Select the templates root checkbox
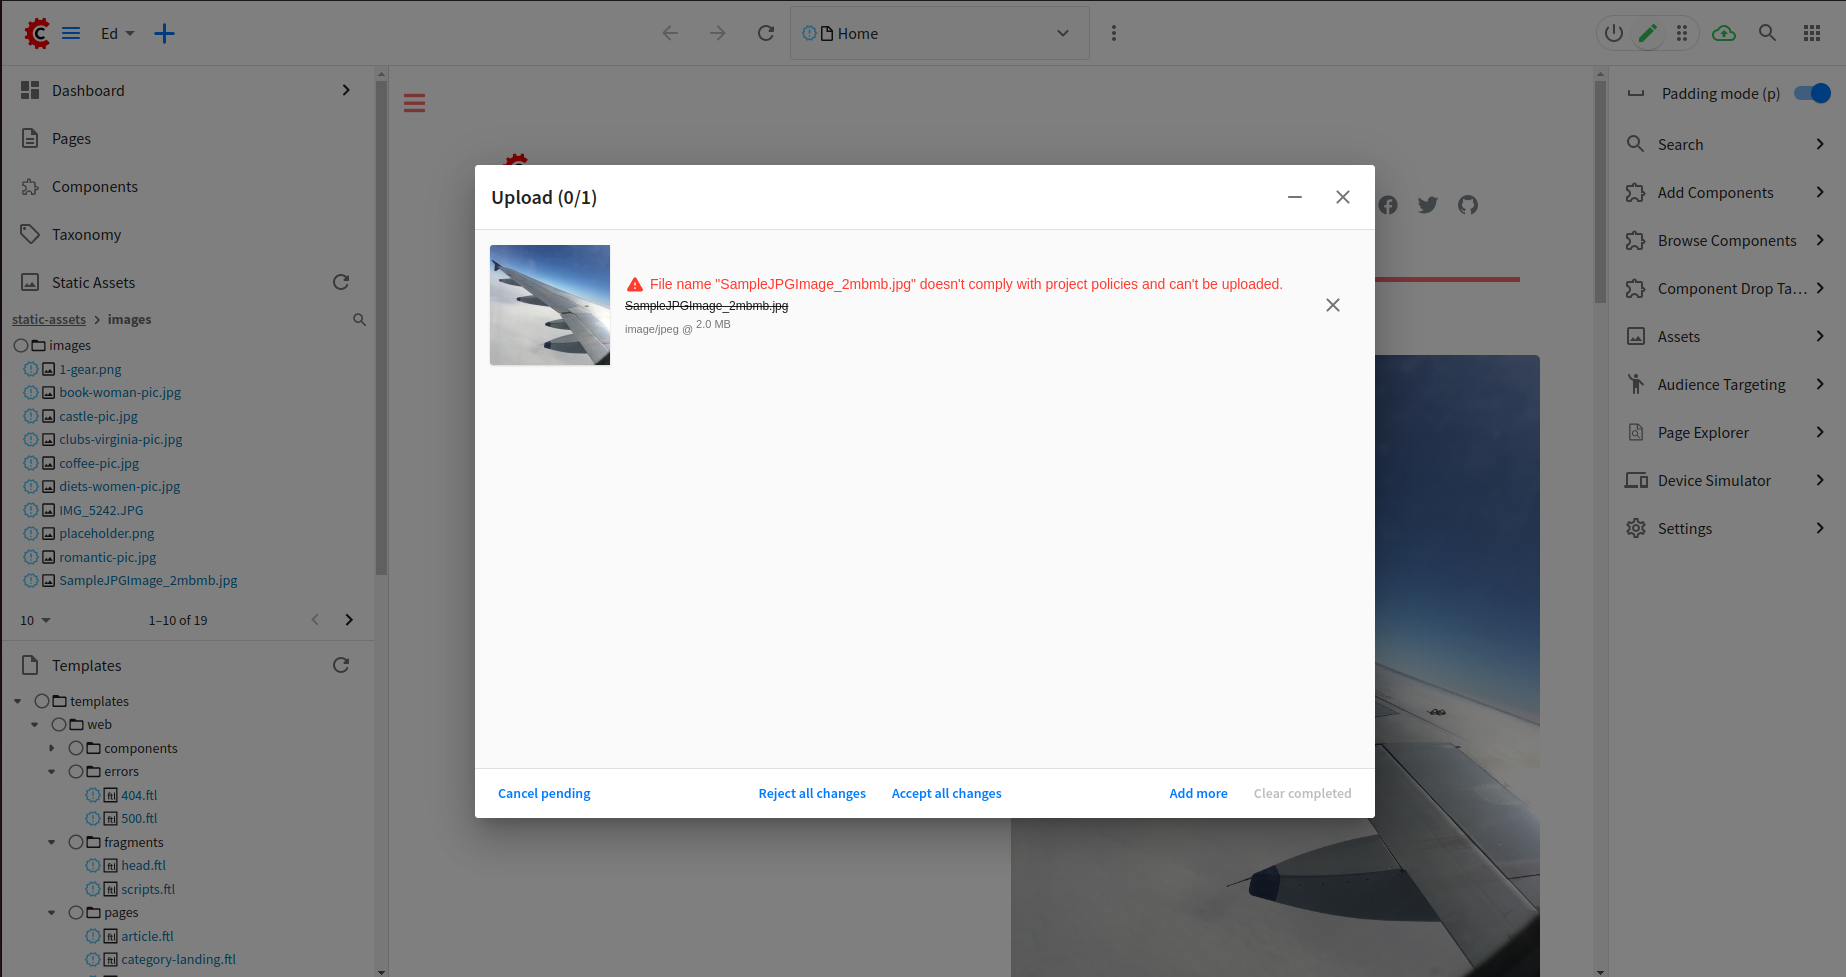 click(41, 701)
